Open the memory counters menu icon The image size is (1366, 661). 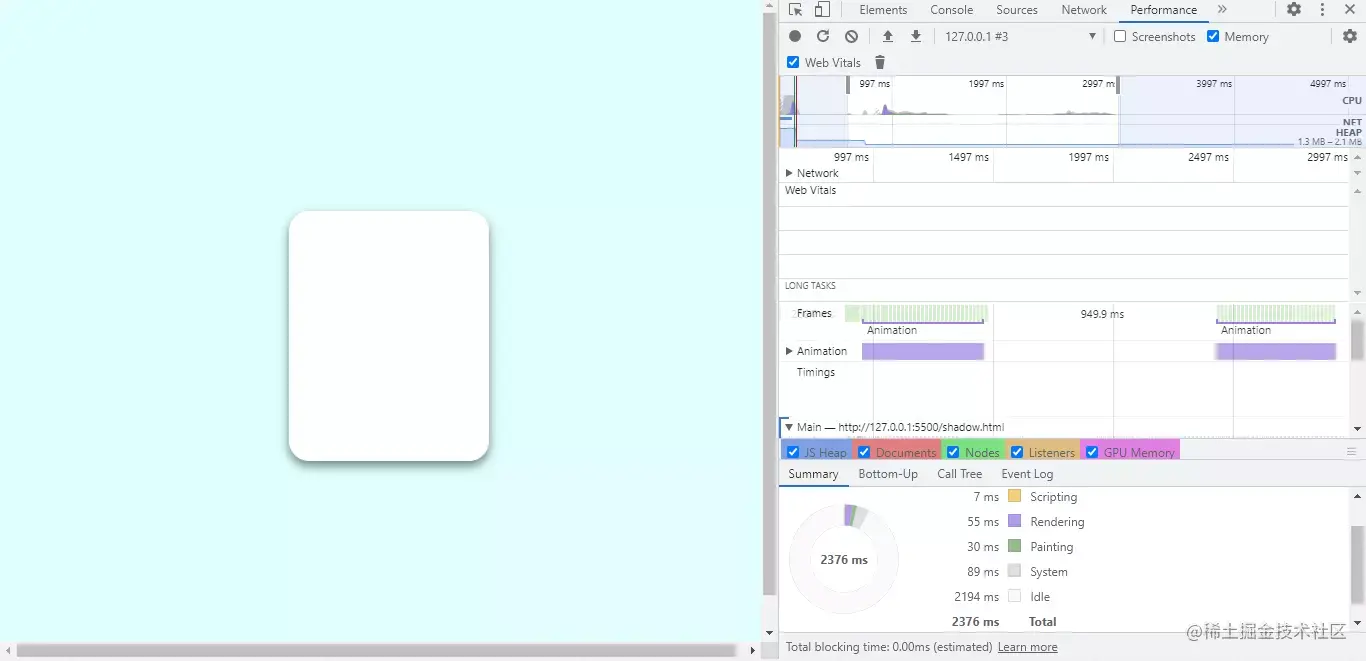pyautogui.click(x=1351, y=452)
